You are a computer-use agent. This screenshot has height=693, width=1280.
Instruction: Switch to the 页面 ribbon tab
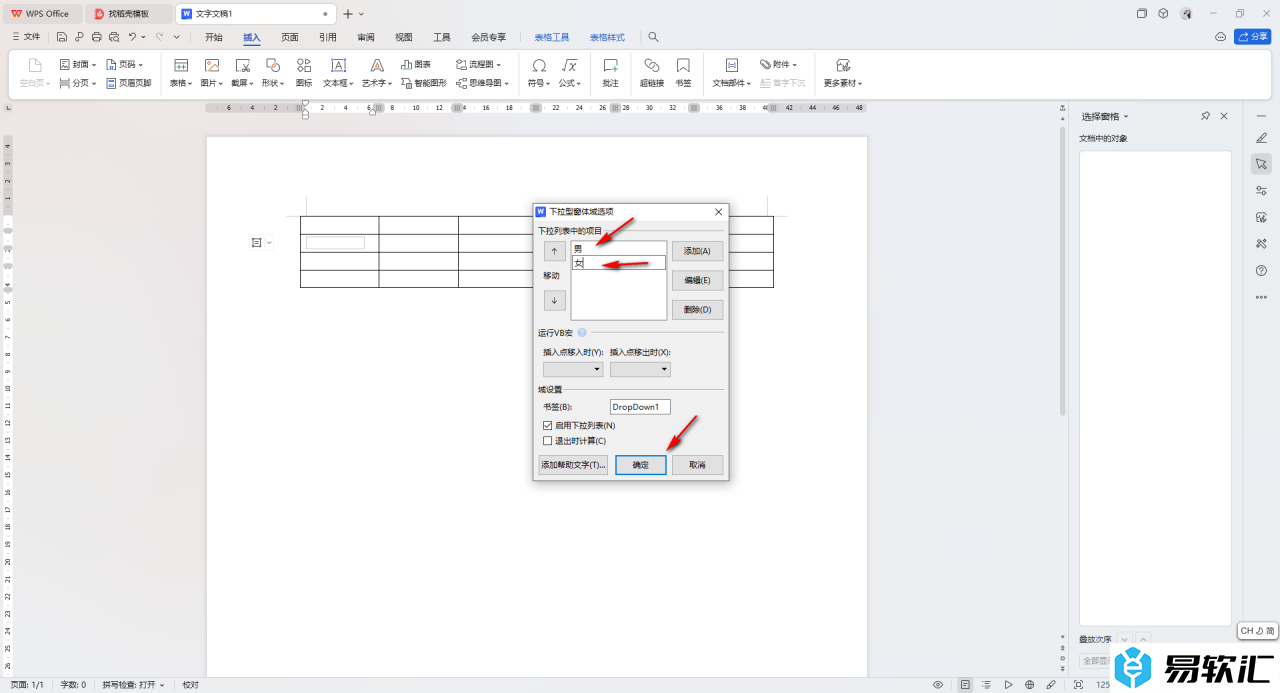(x=290, y=37)
